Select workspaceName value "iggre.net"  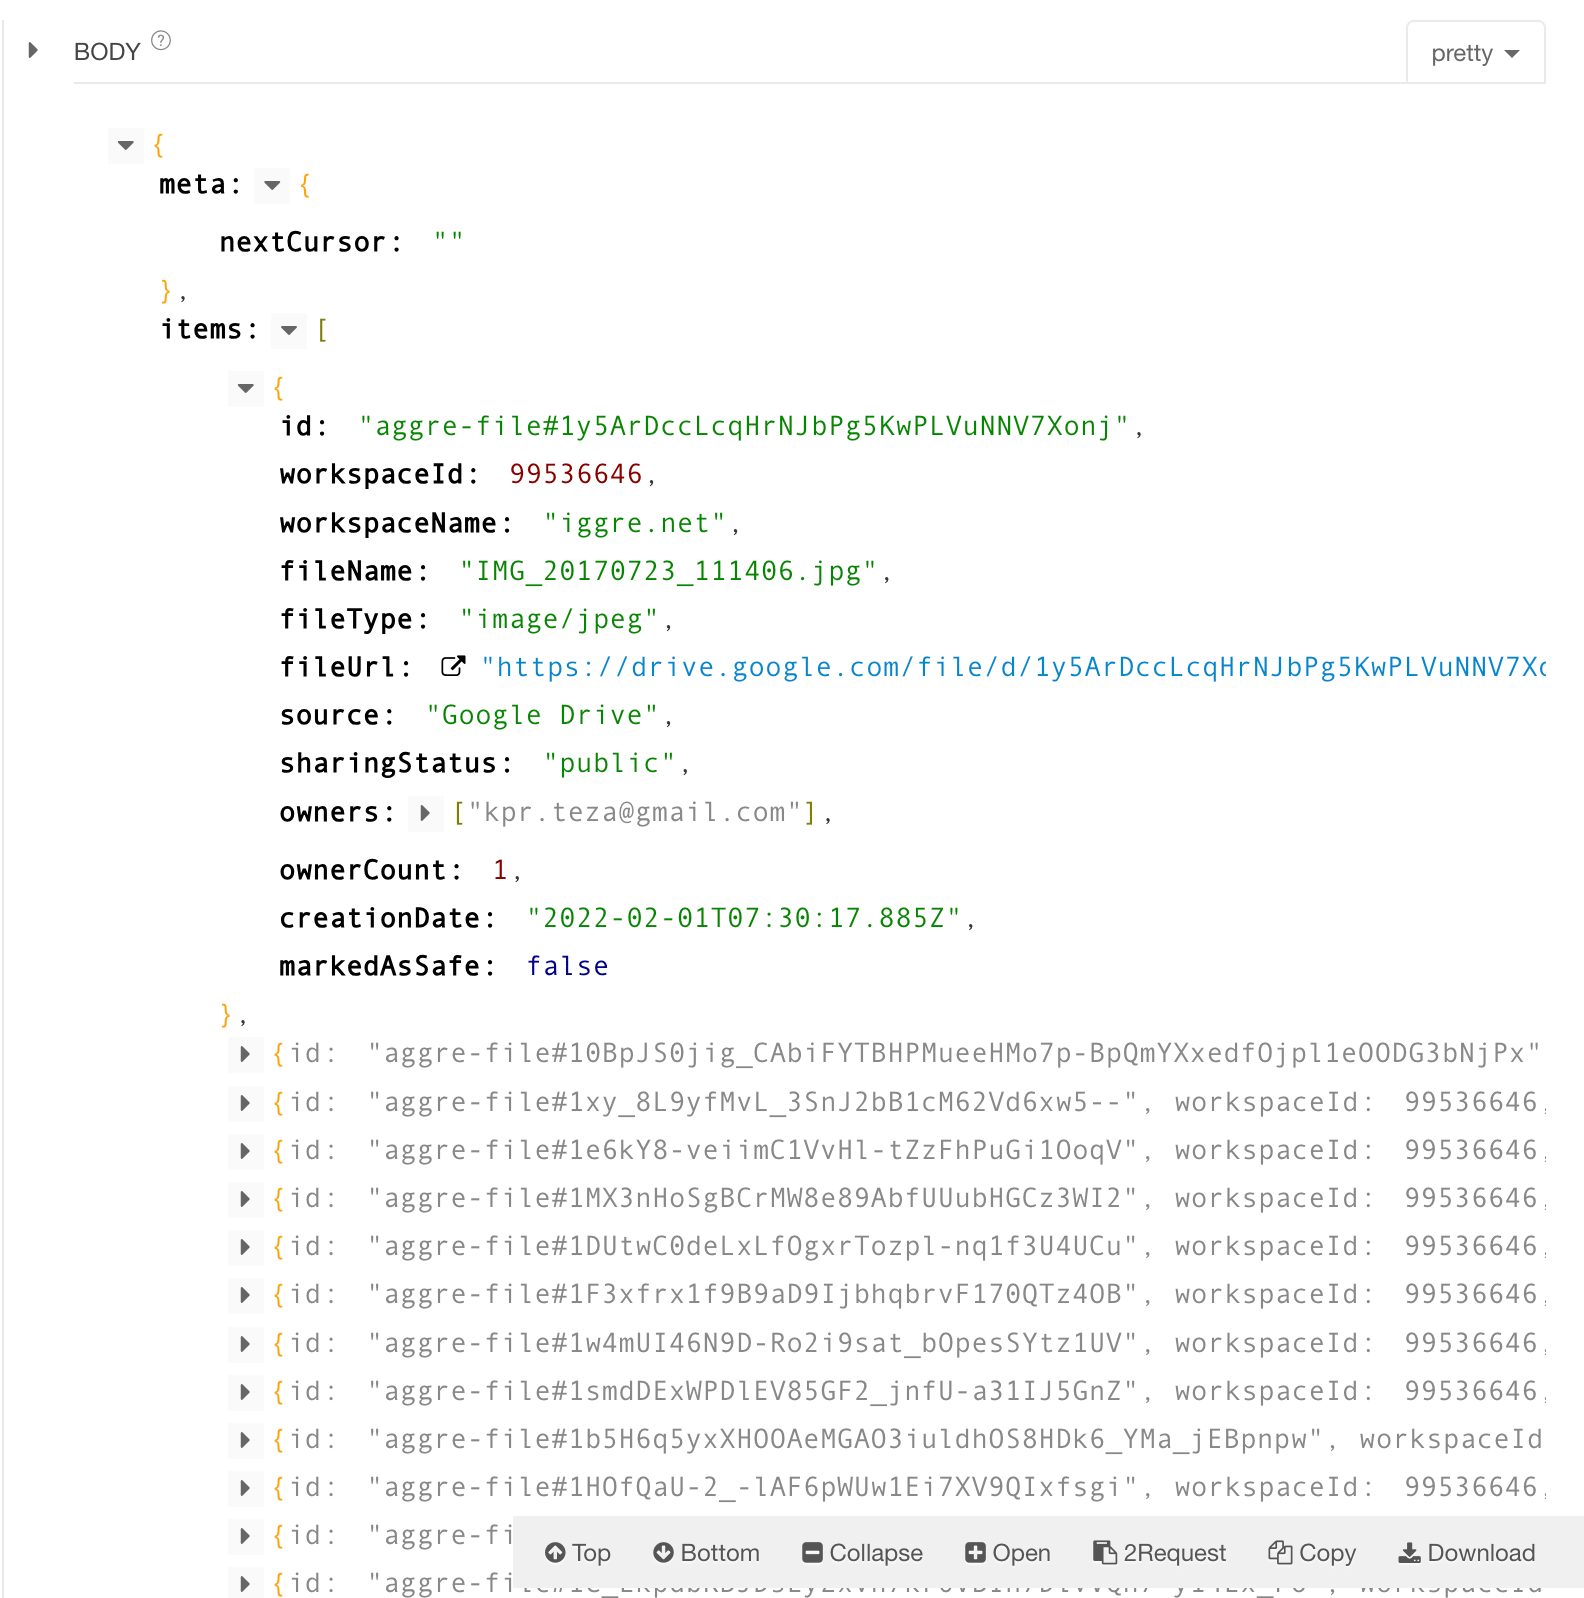(x=636, y=523)
